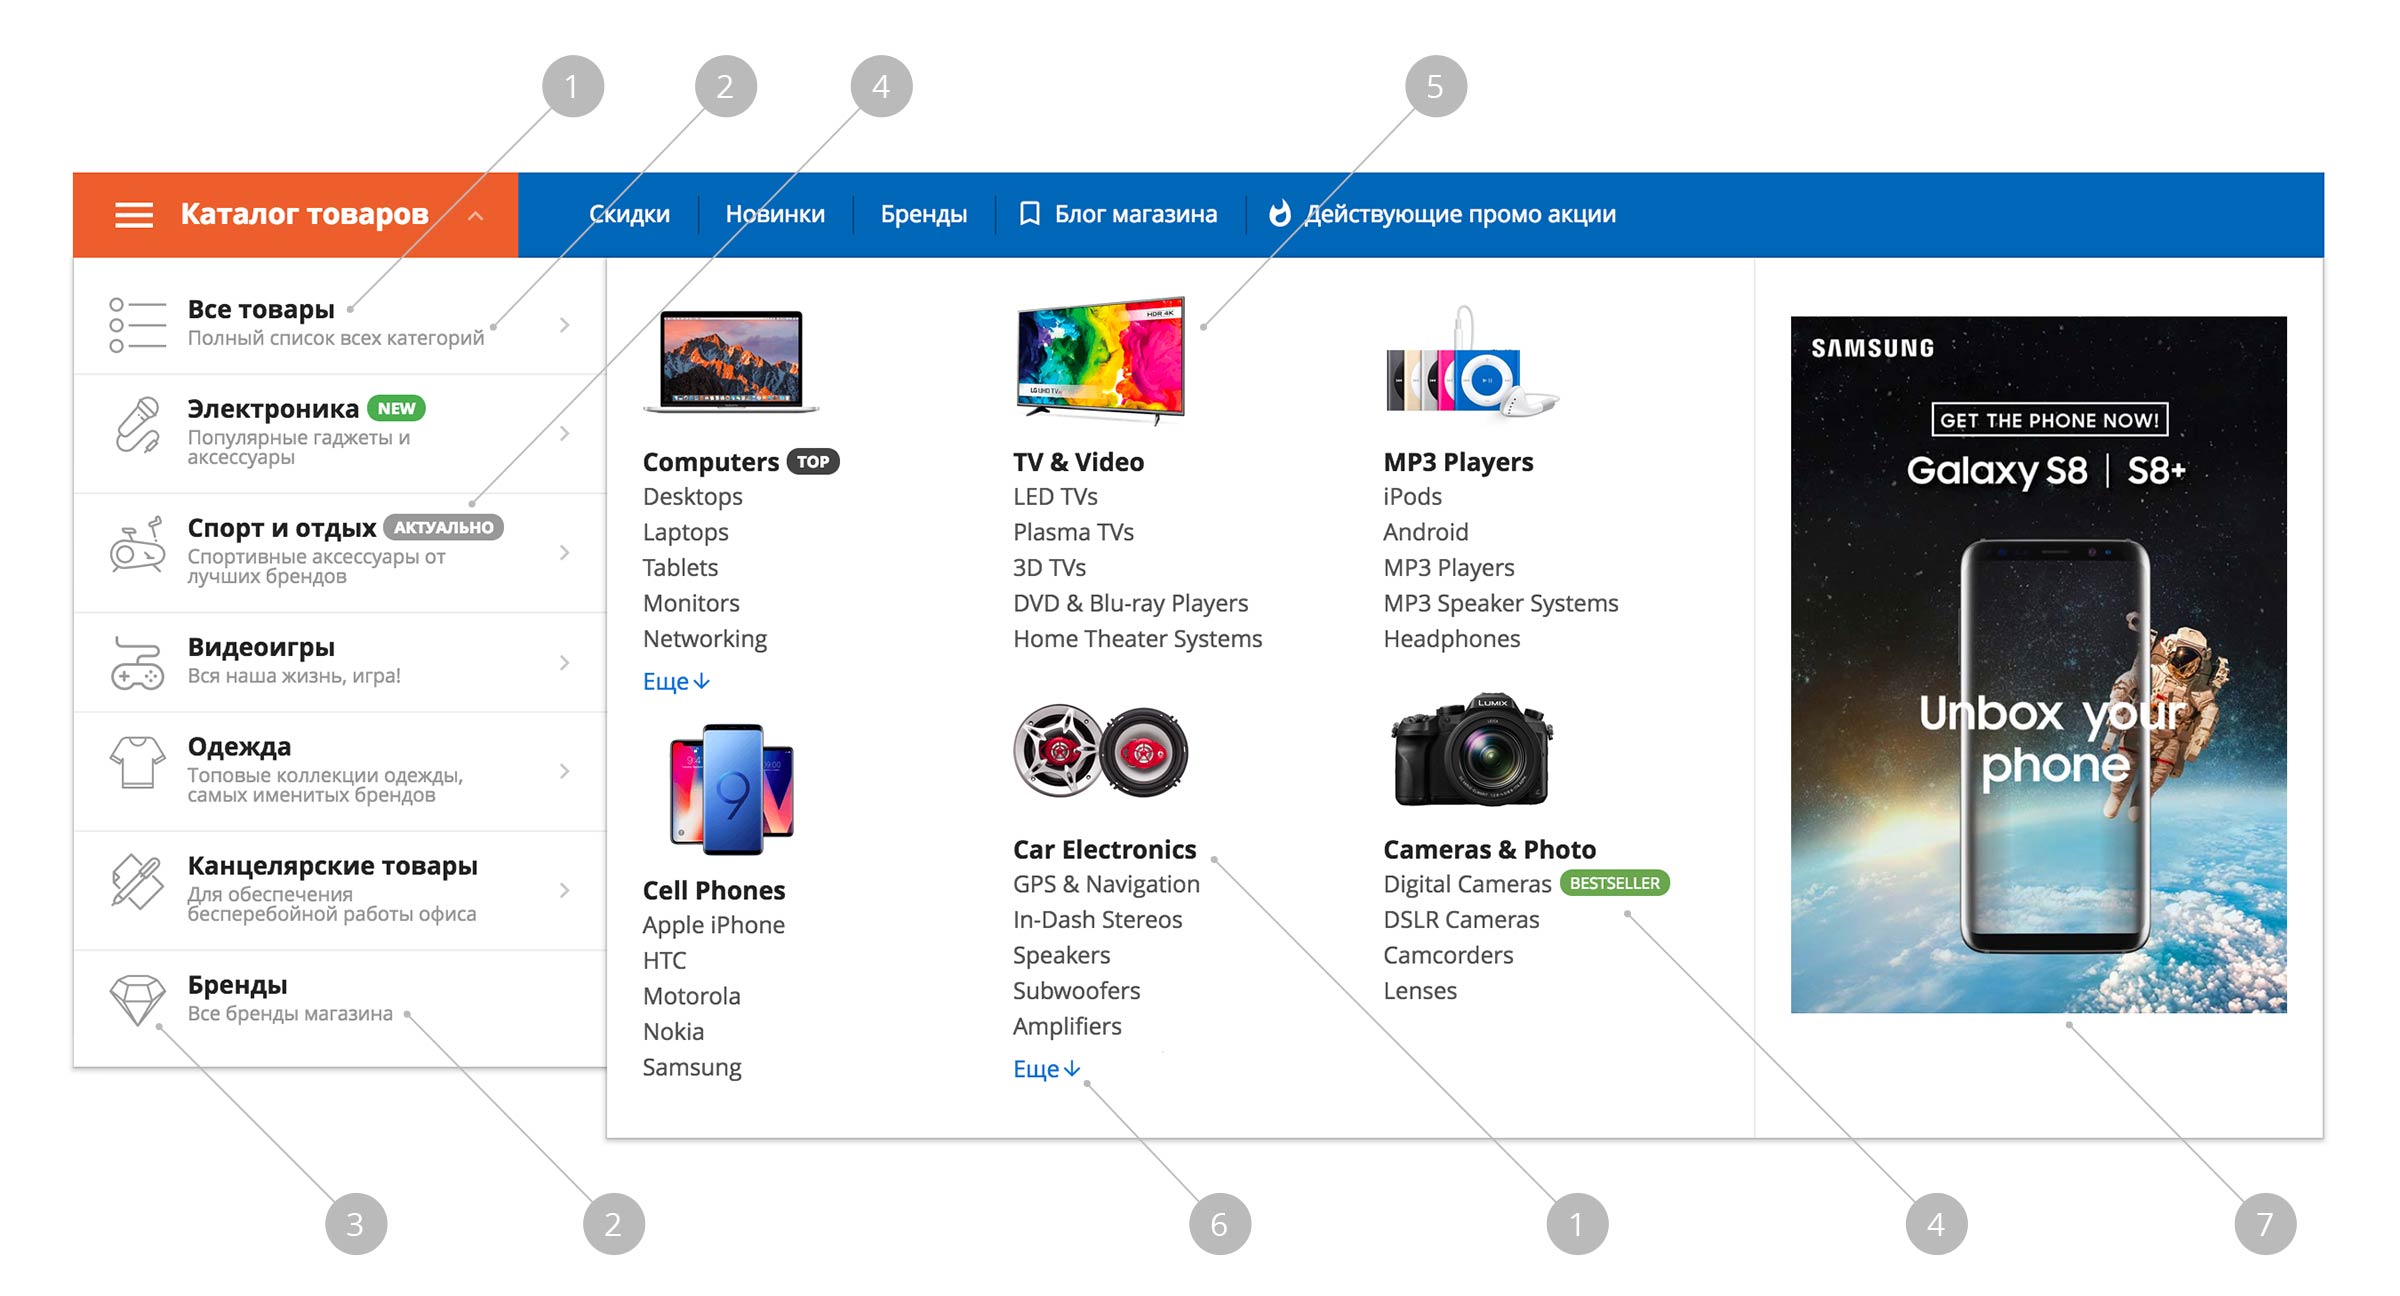This screenshot has width=2400, height=1296.
Task: Click the diamond icon for Бренды
Action: point(137,999)
